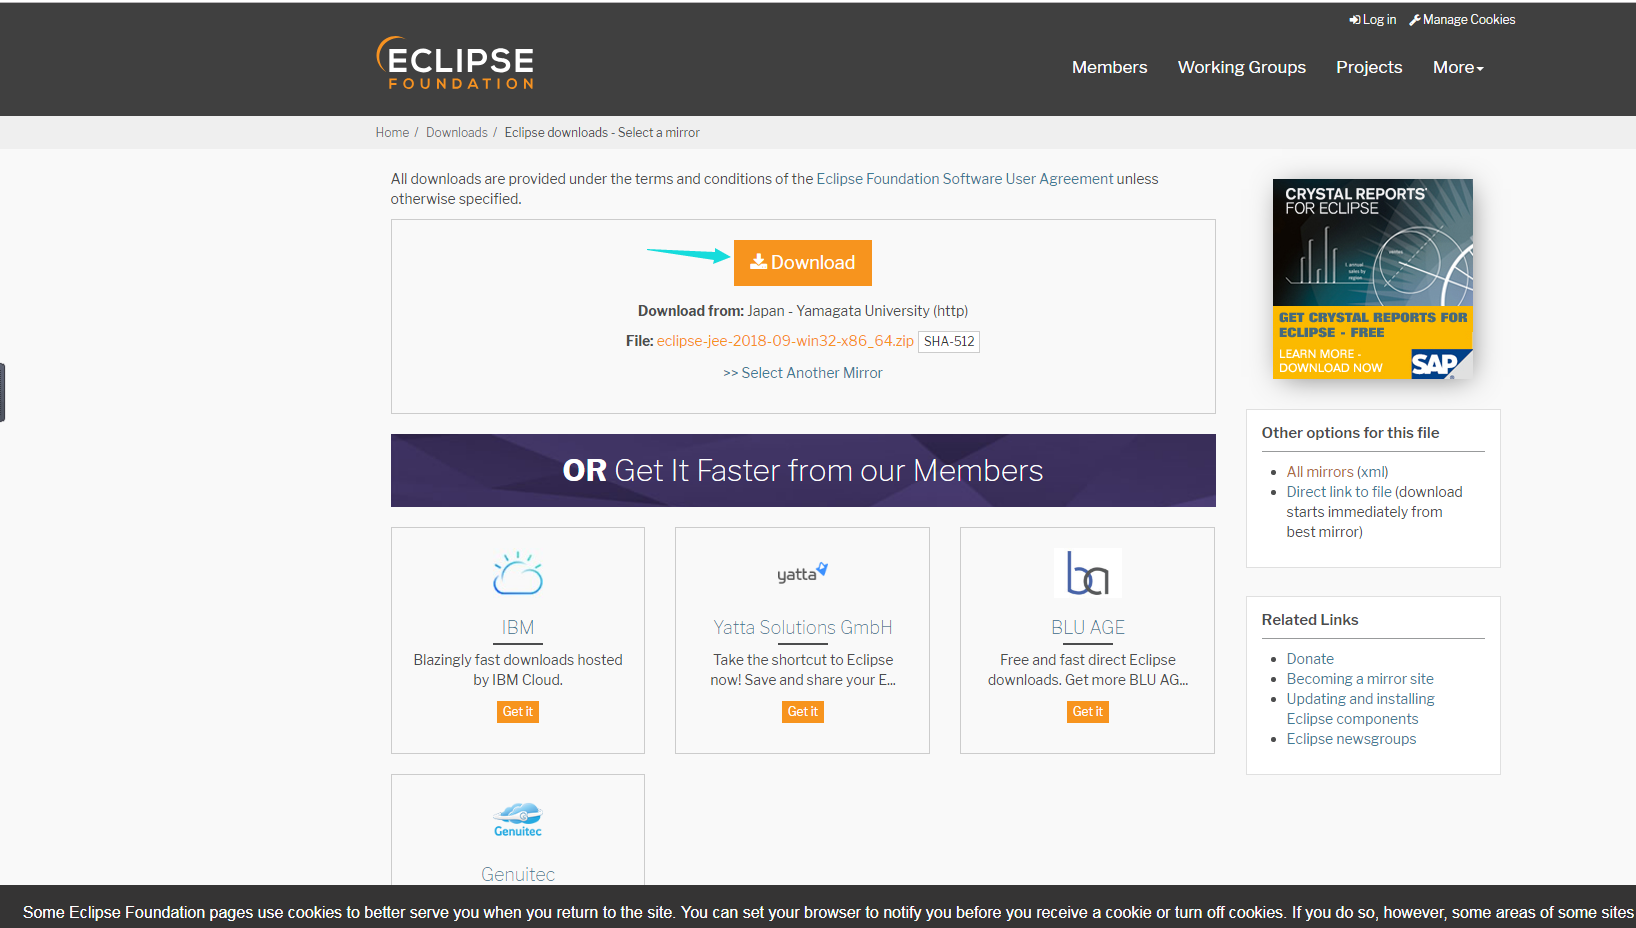This screenshot has height=928, width=1636.
Task: Click the Eclipse Foundation logo
Action: pyautogui.click(x=455, y=63)
